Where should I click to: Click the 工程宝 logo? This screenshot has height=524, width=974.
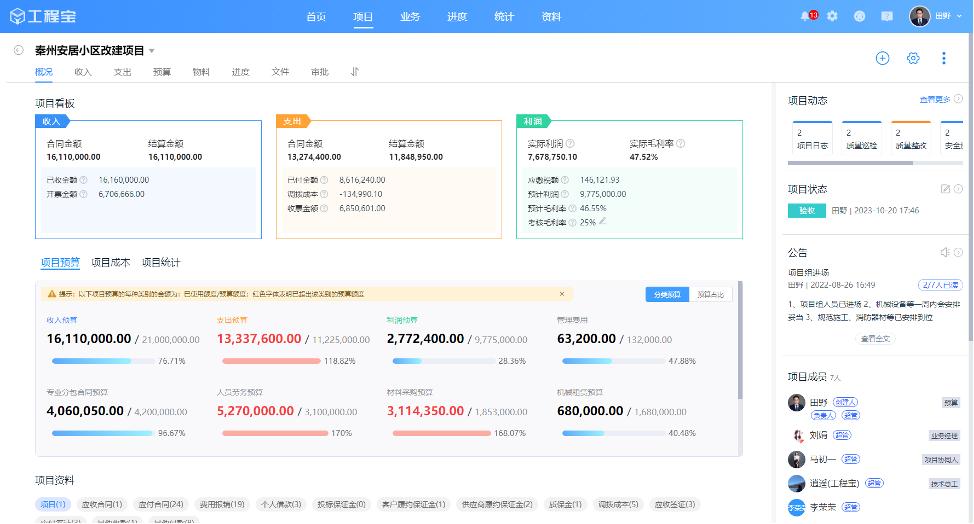point(43,16)
